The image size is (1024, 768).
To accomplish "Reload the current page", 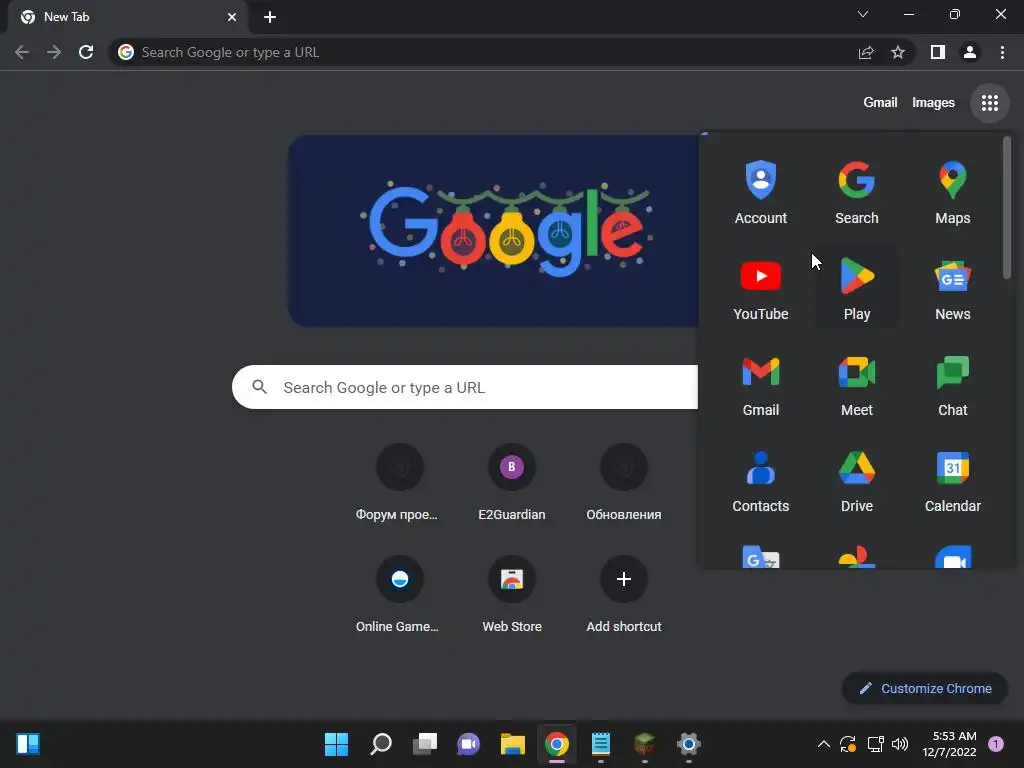I will pos(86,52).
